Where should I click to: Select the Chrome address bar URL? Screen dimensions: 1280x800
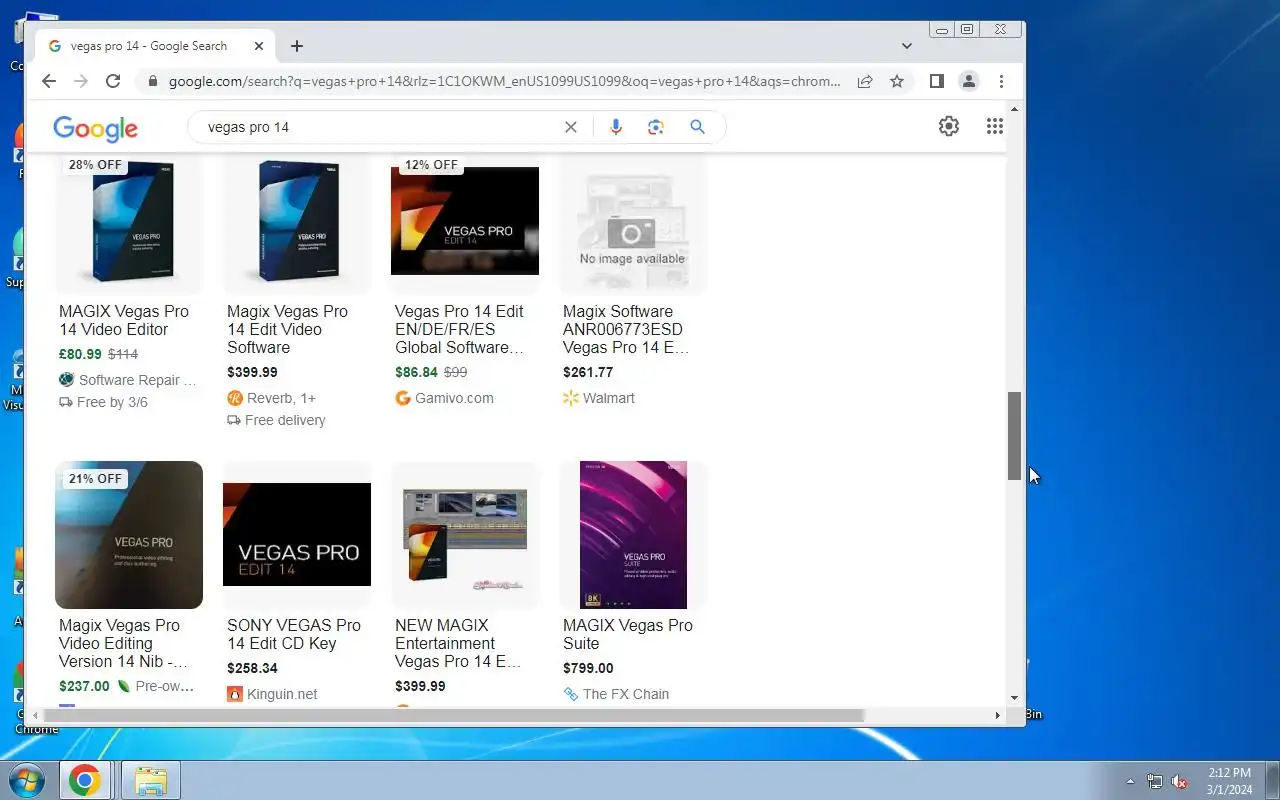pos(504,82)
